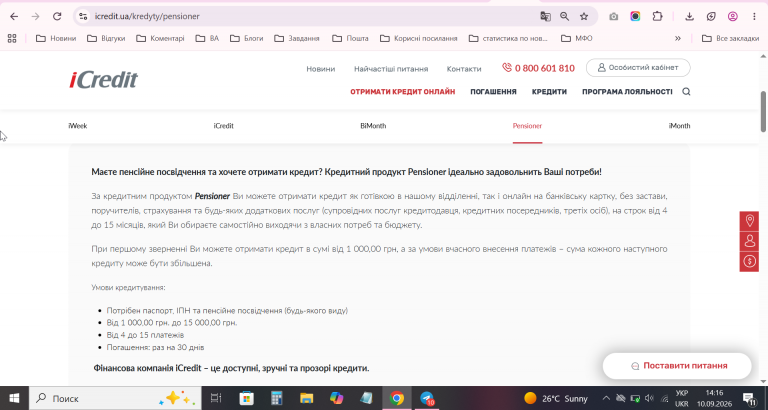Show more bookmarks chevron
The width and height of the screenshot is (768, 410).
click(678, 38)
